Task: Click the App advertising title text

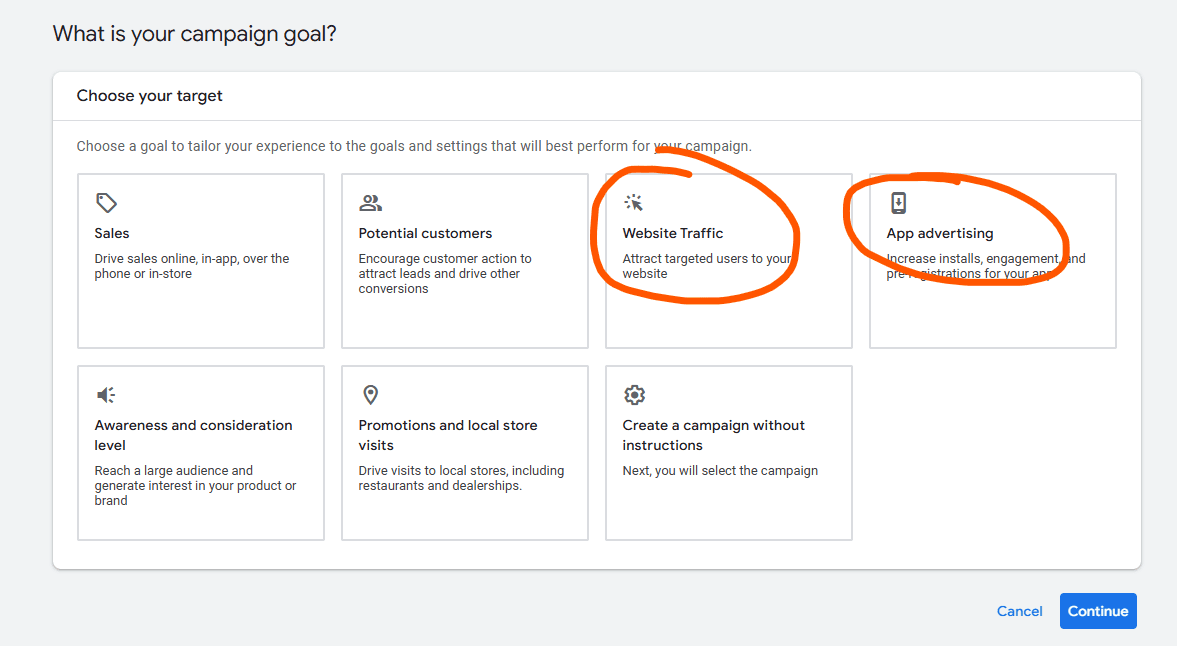Action: tap(939, 233)
